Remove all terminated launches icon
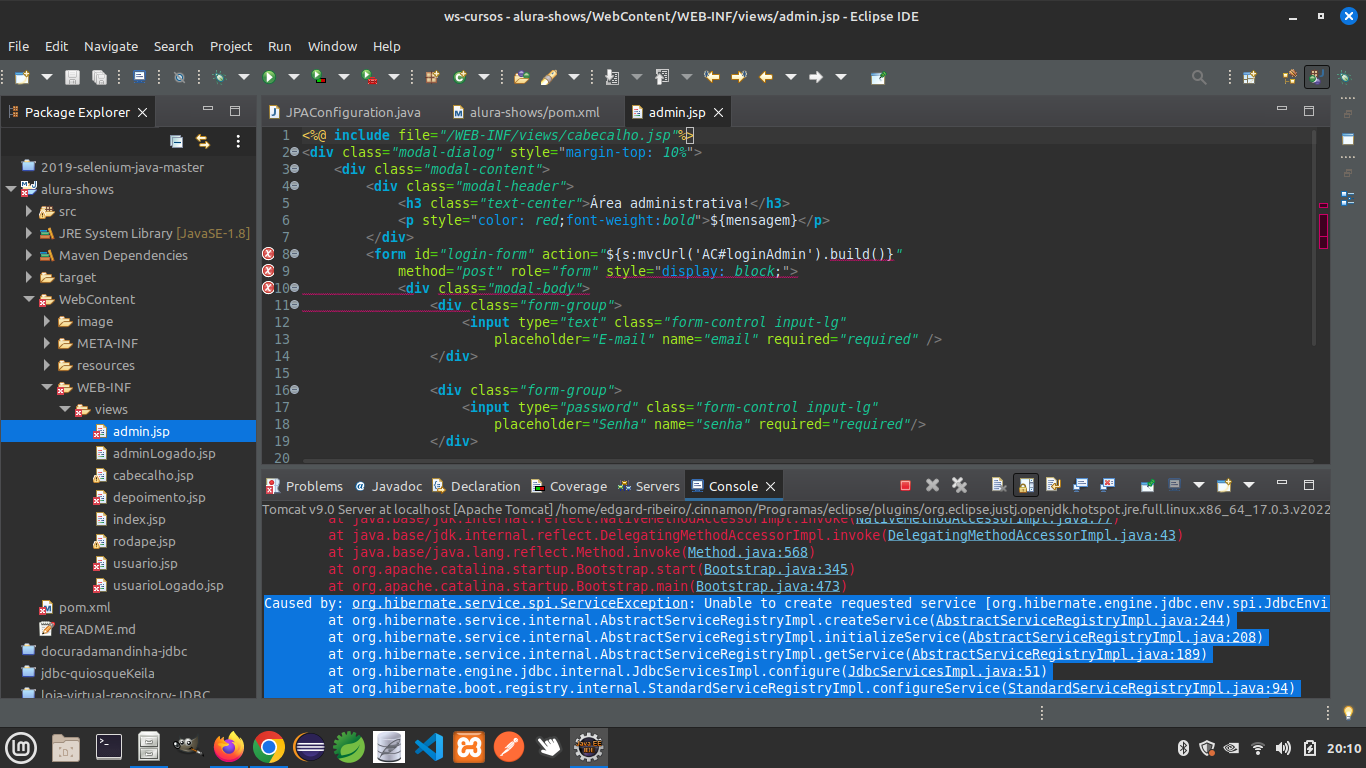 pyautogui.click(x=959, y=485)
